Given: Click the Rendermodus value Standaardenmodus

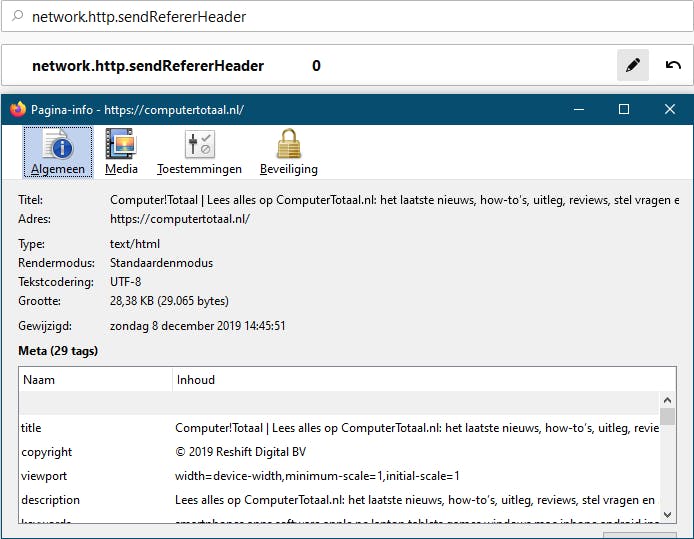Looking at the screenshot, I should click(x=161, y=263).
